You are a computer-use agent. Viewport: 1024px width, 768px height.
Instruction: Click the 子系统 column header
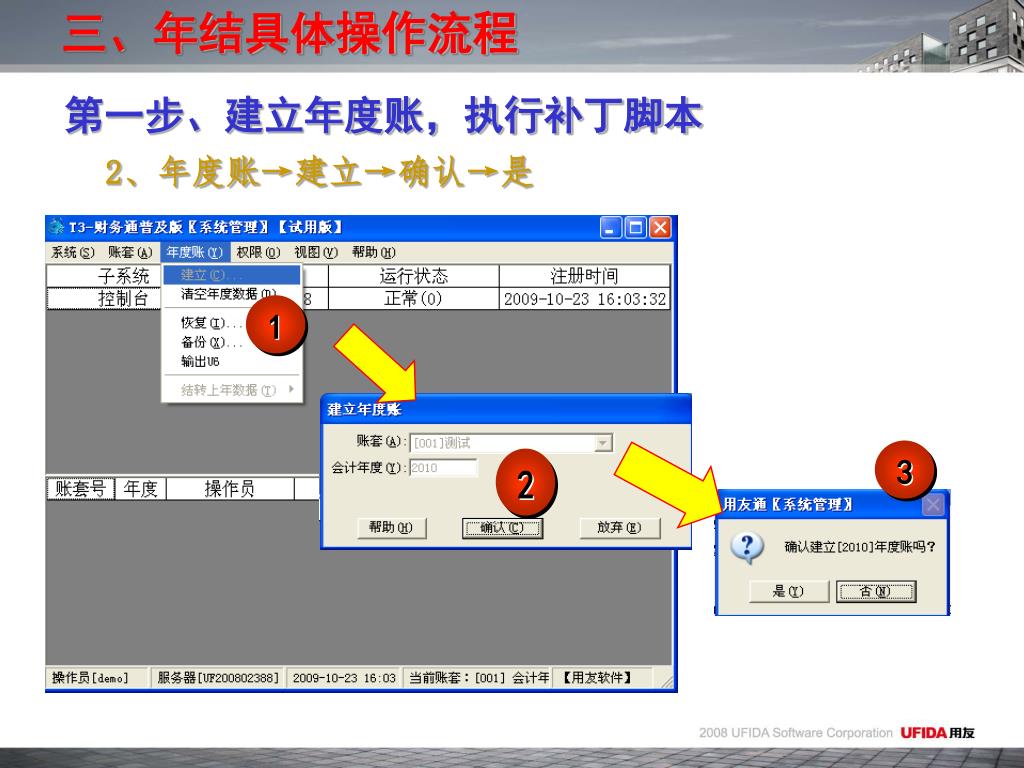[x=104, y=276]
